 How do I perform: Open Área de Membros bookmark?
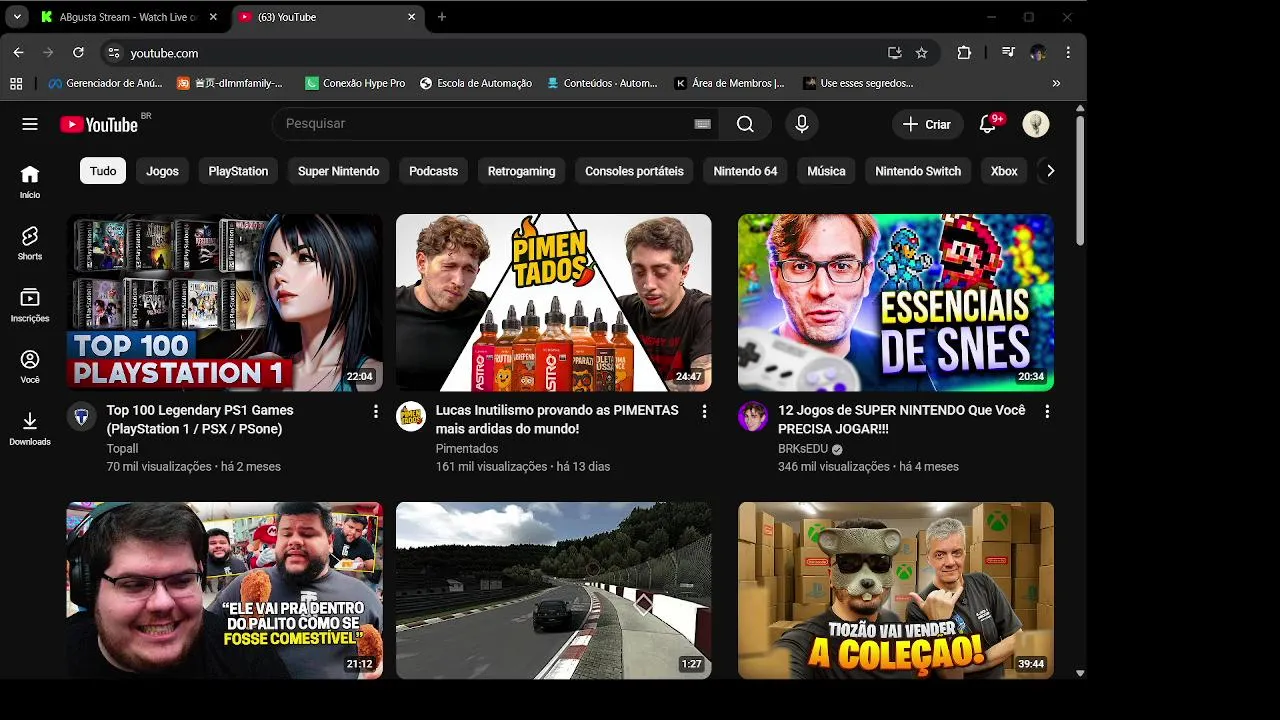coord(730,84)
